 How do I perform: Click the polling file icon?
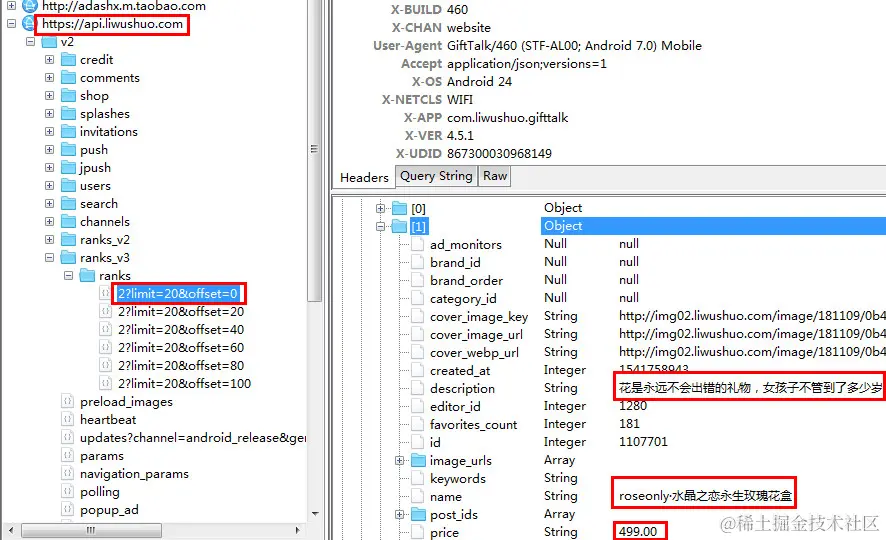pos(67,492)
